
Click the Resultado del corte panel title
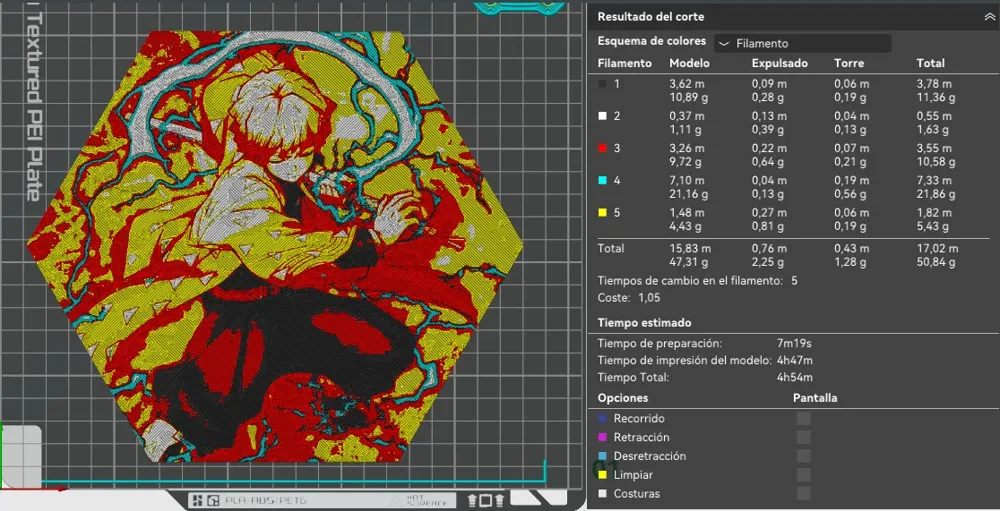point(651,17)
